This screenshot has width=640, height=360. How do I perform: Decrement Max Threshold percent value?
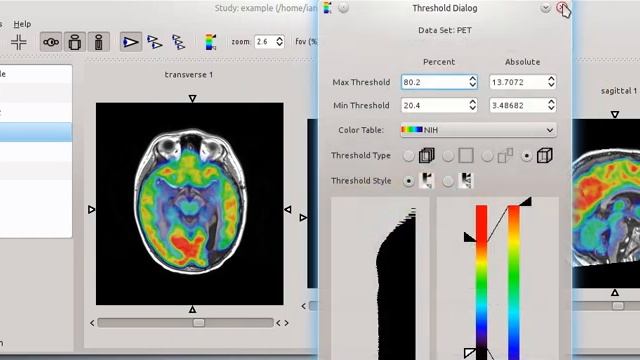[473, 85]
